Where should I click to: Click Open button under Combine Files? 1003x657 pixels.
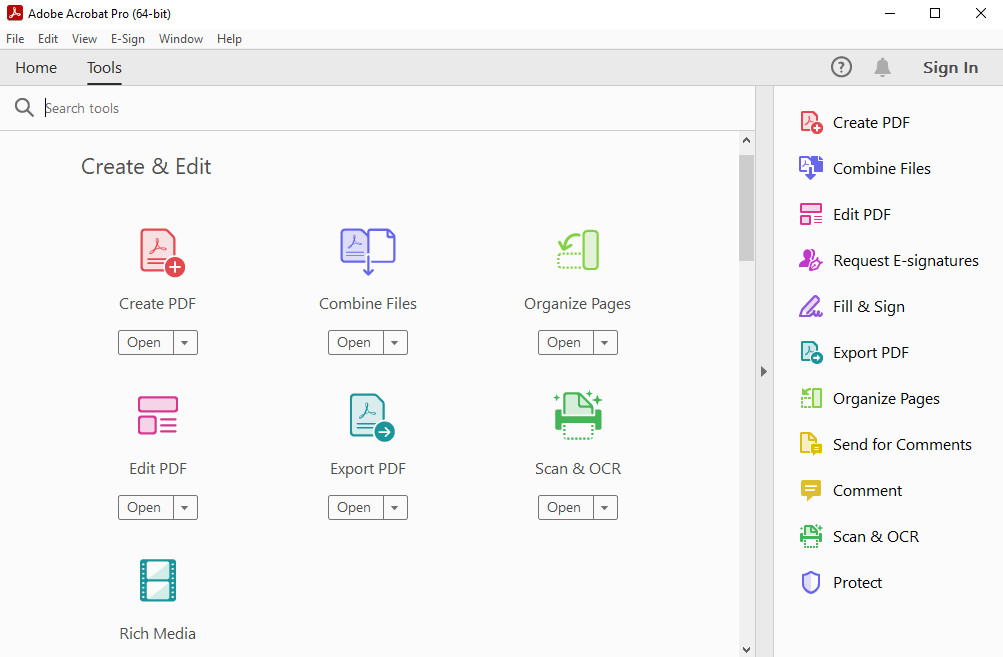tap(356, 343)
